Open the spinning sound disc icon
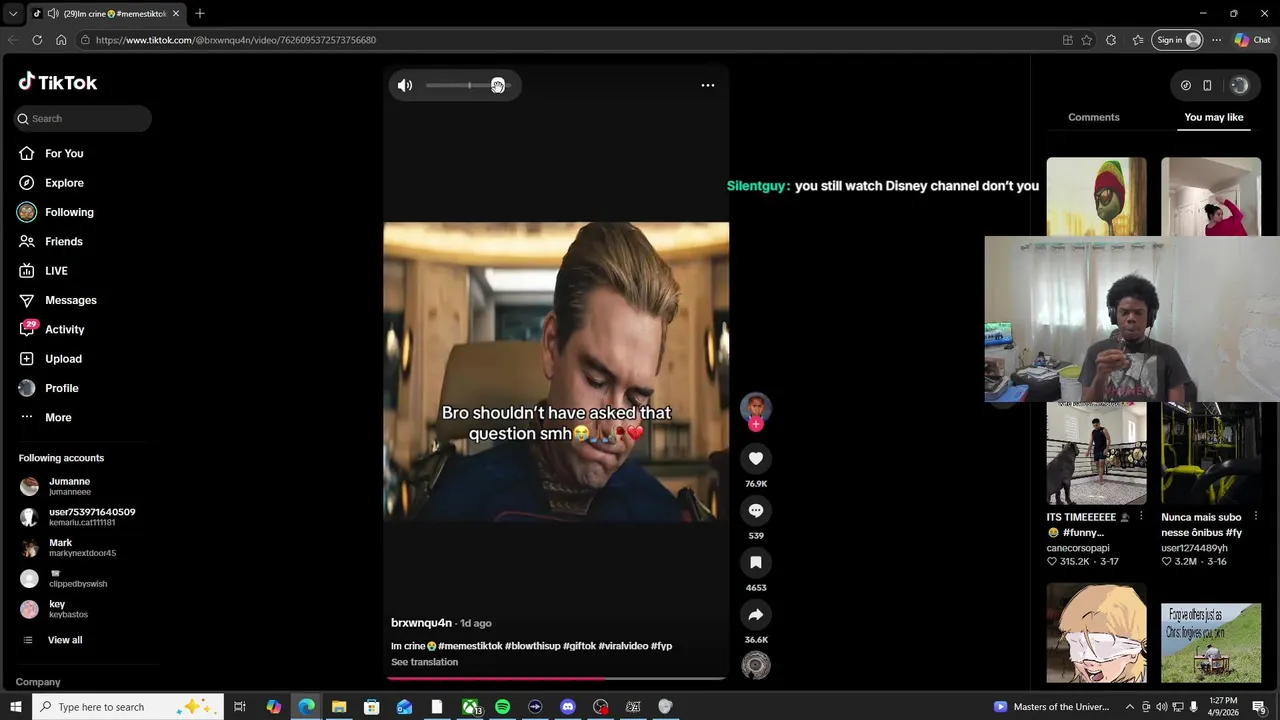This screenshot has height=720, width=1280. [756, 665]
